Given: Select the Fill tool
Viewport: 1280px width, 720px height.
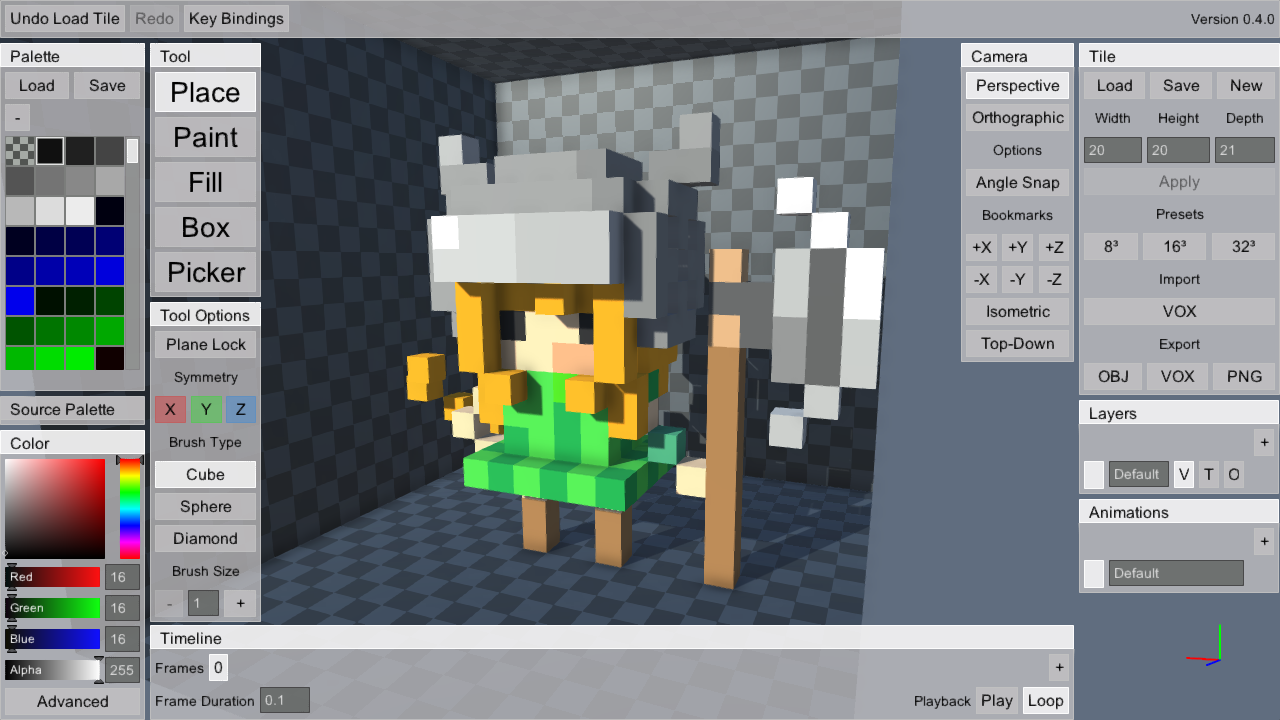Looking at the screenshot, I should [x=205, y=182].
